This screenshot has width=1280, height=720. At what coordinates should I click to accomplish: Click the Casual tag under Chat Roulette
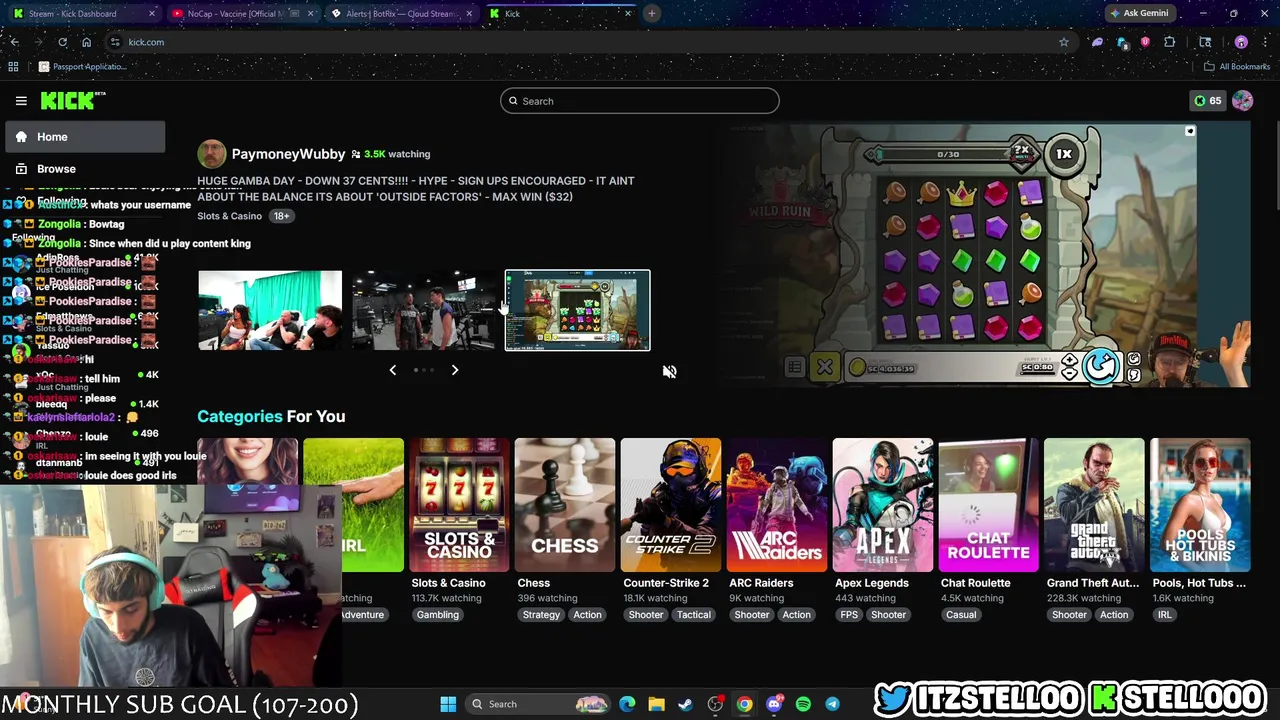click(x=961, y=615)
